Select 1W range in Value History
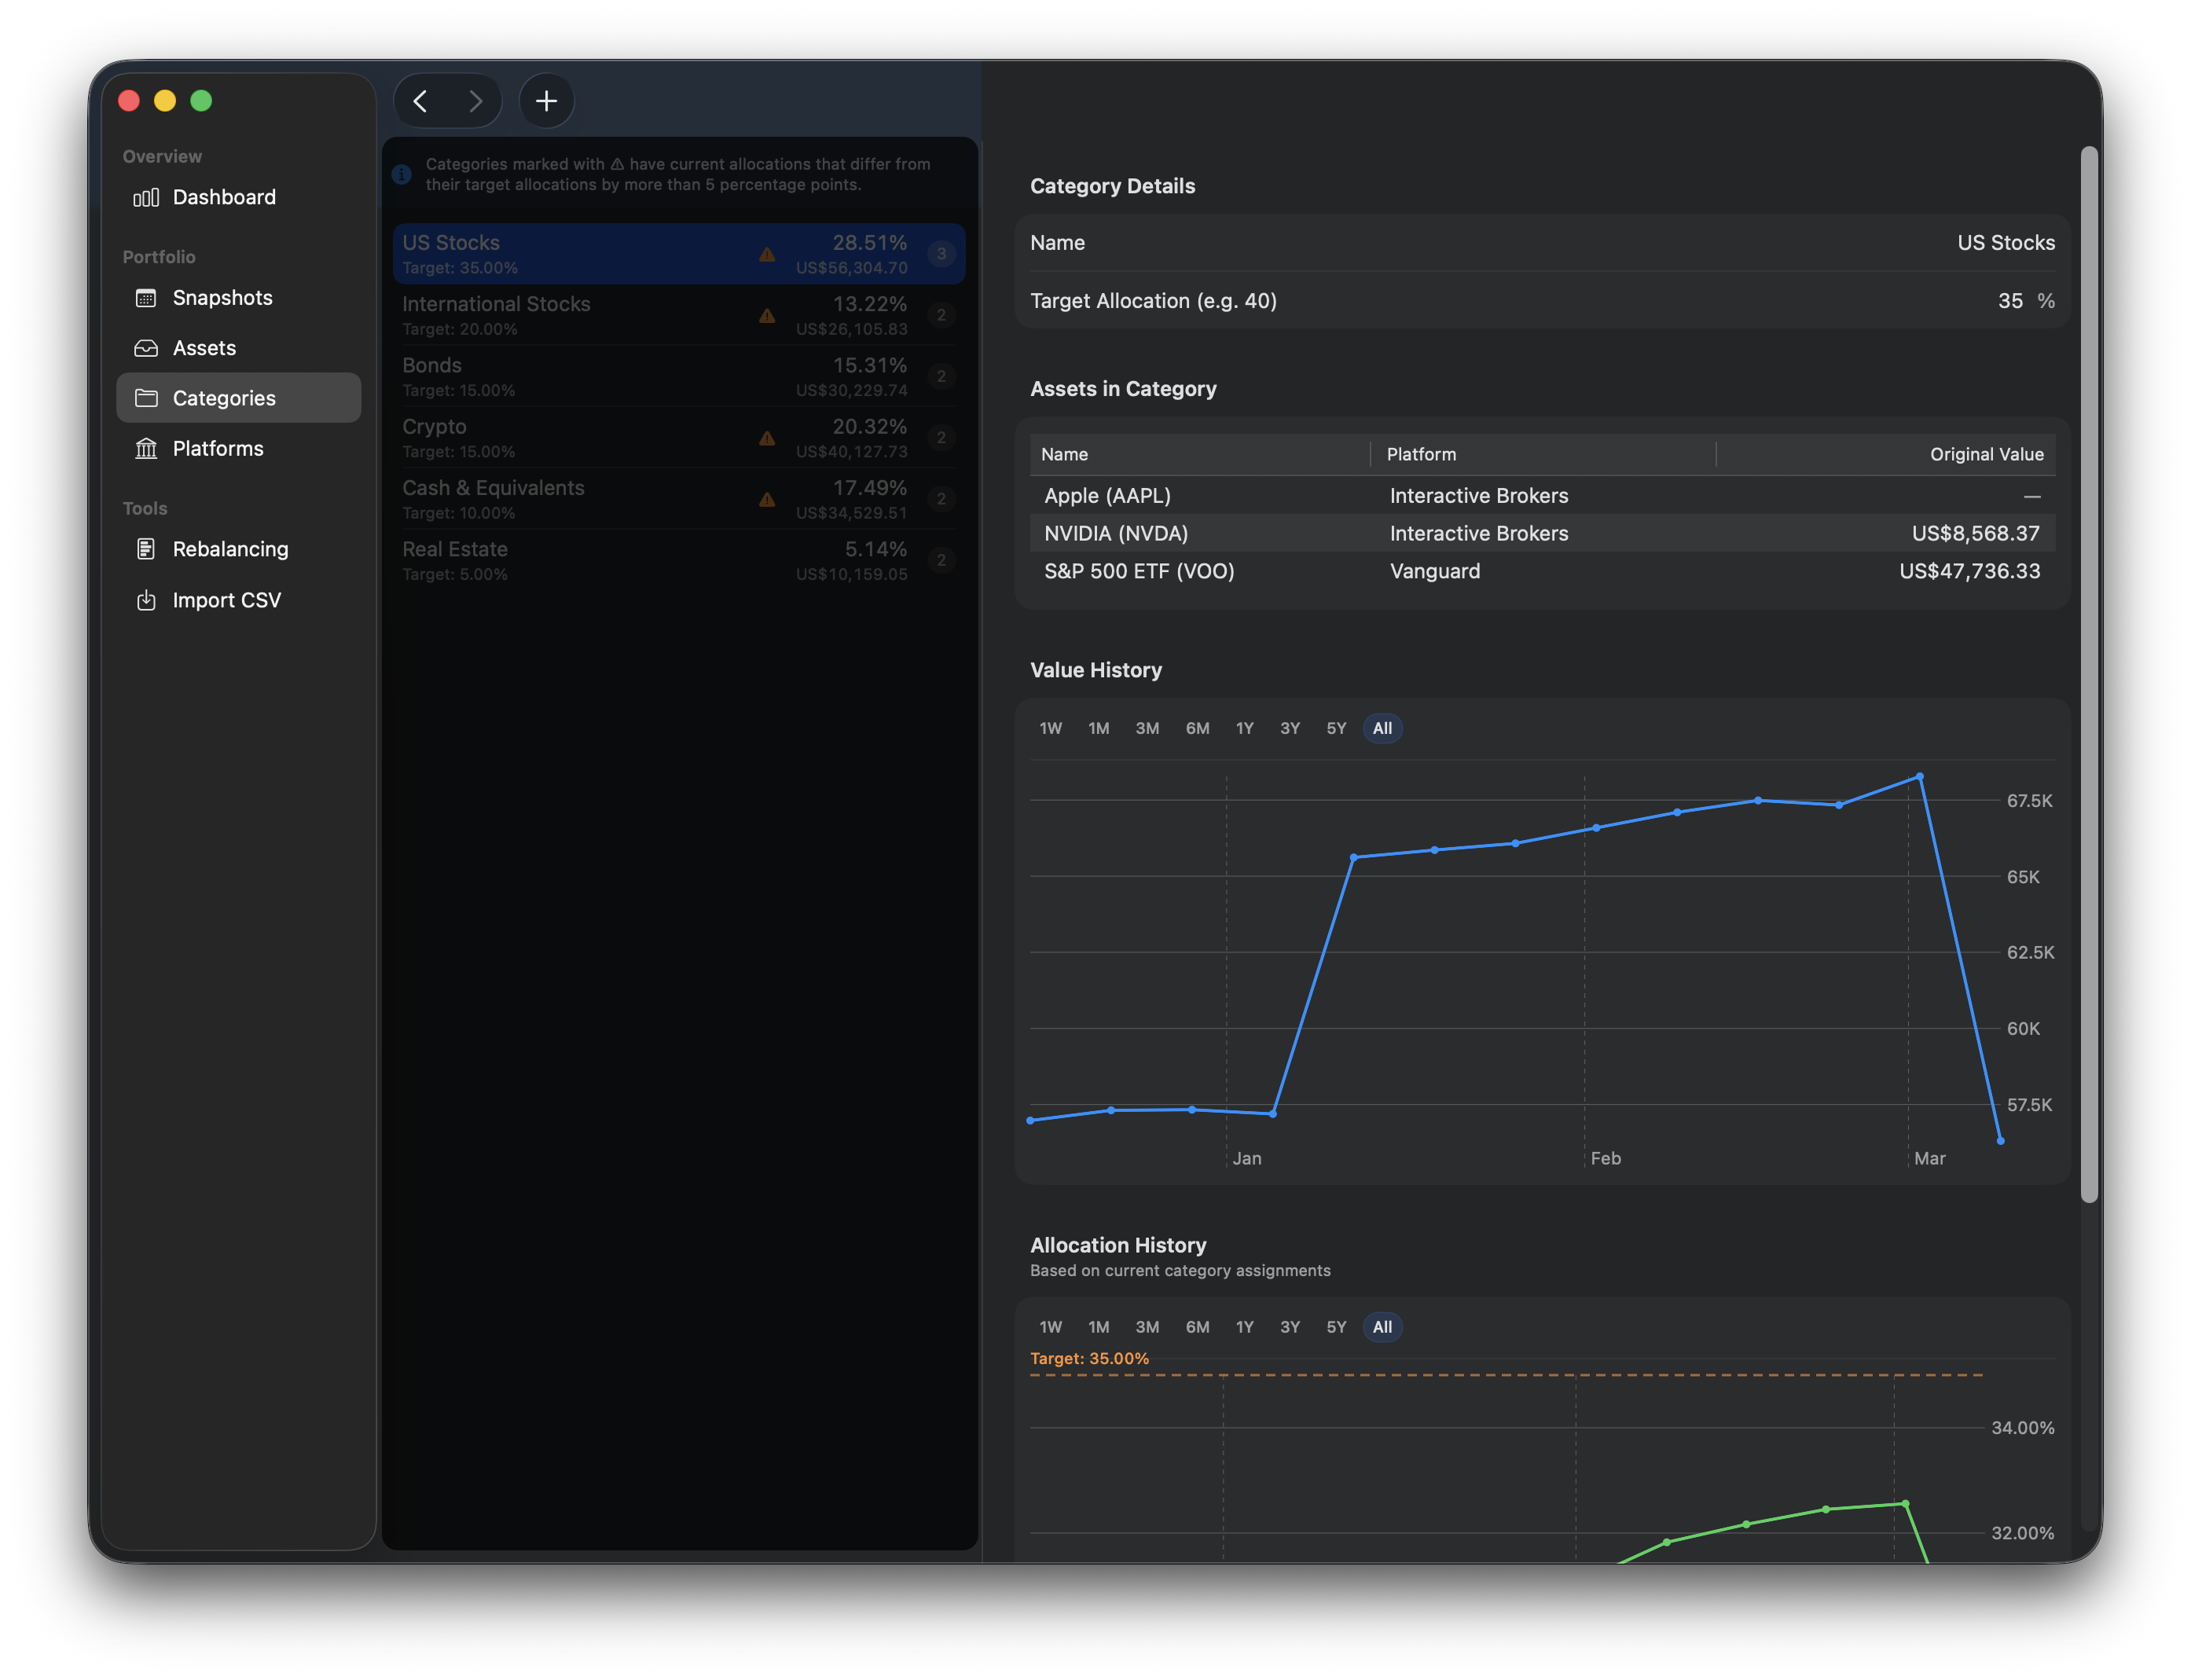 pyautogui.click(x=1050, y=728)
